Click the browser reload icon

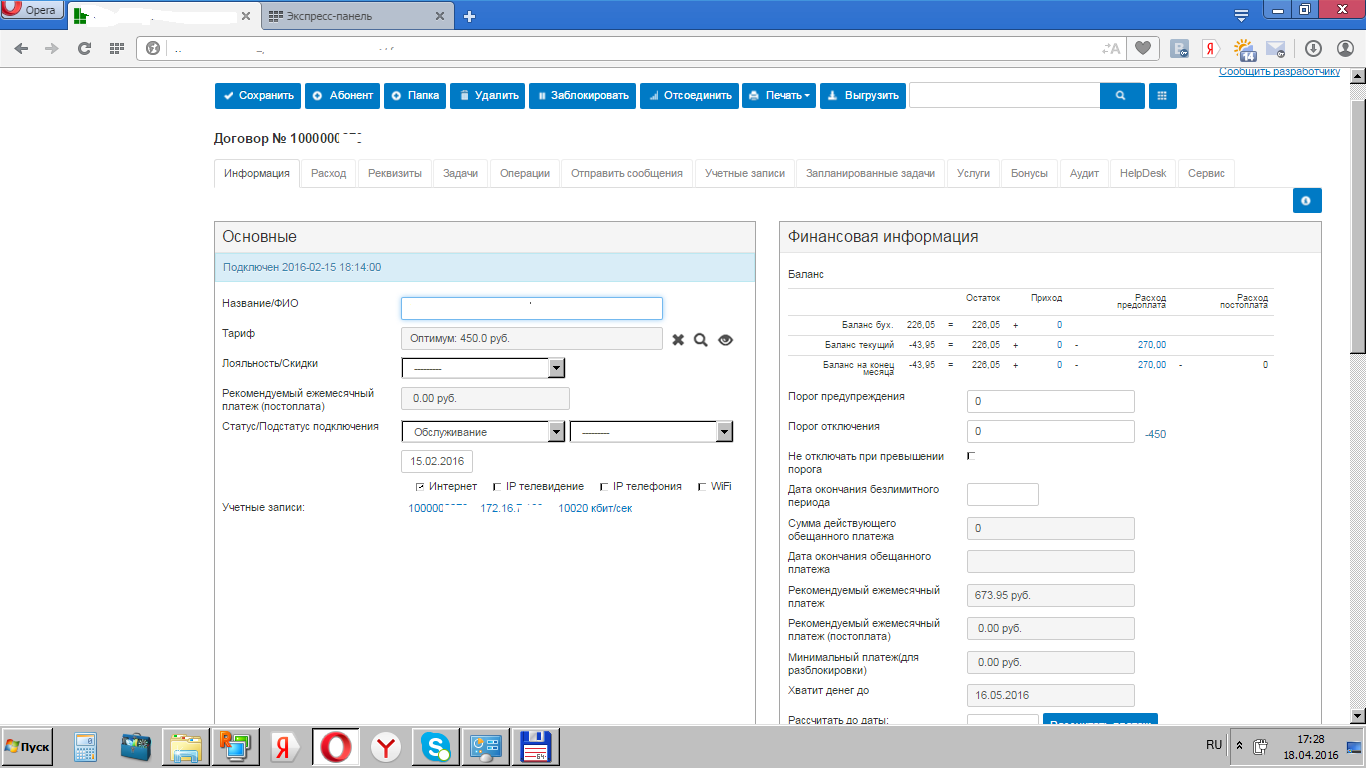click(84, 48)
